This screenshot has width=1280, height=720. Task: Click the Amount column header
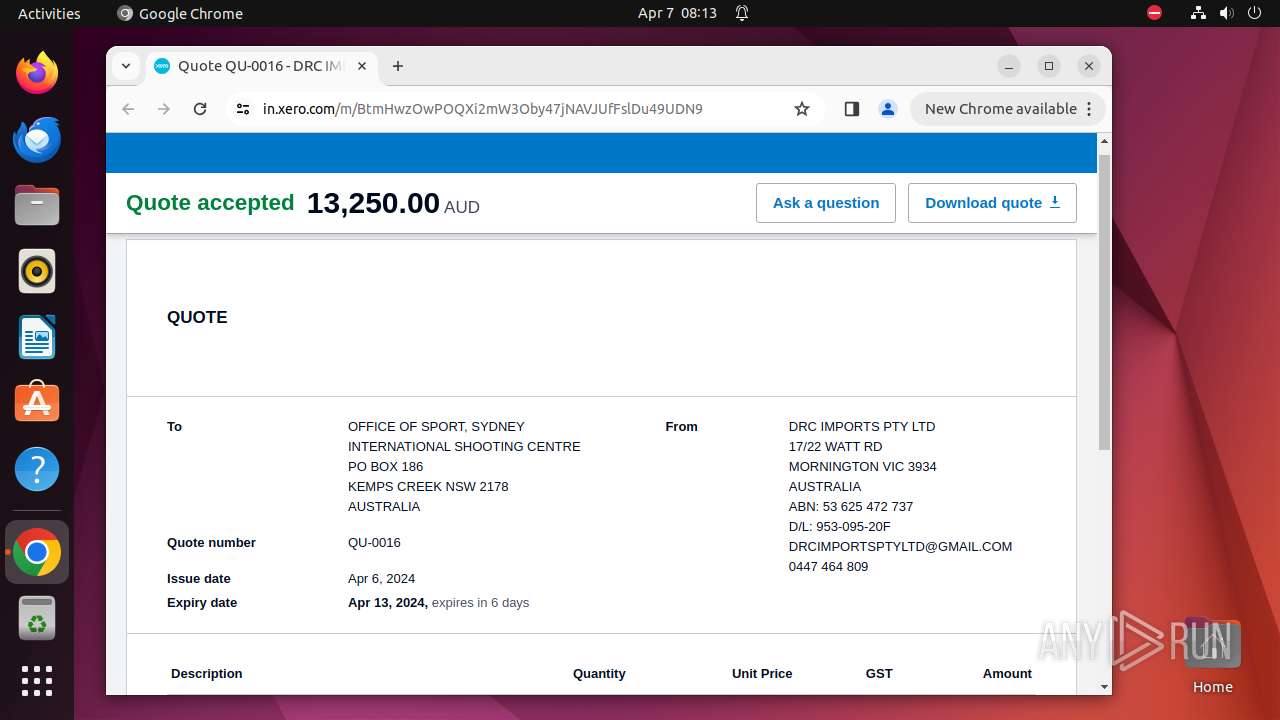pyautogui.click(x=1007, y=673)
